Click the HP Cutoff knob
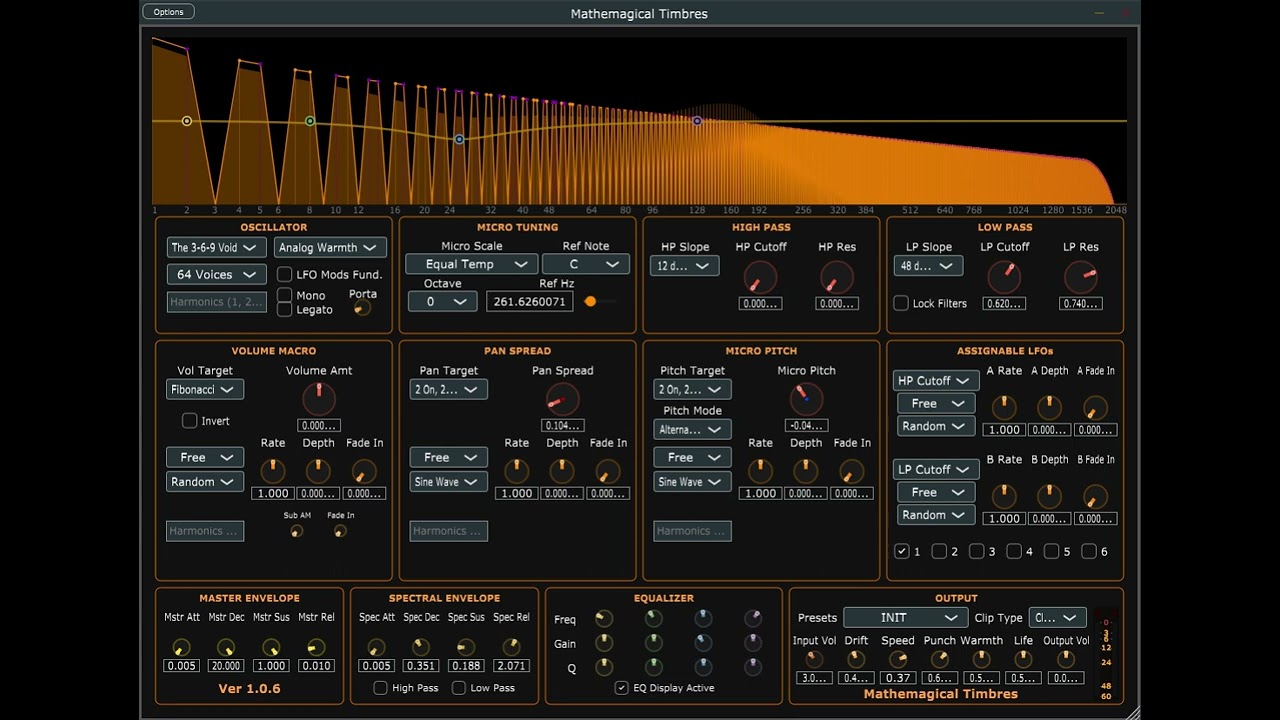This screenshot has width=1280, height=720. point(760,277)
